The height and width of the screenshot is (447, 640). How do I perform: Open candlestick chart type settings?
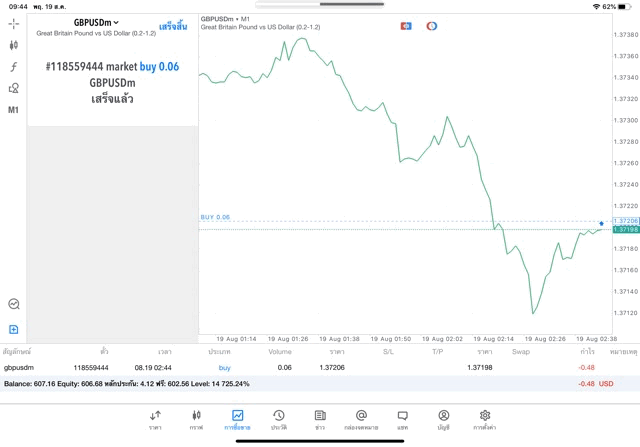point(13,45)
